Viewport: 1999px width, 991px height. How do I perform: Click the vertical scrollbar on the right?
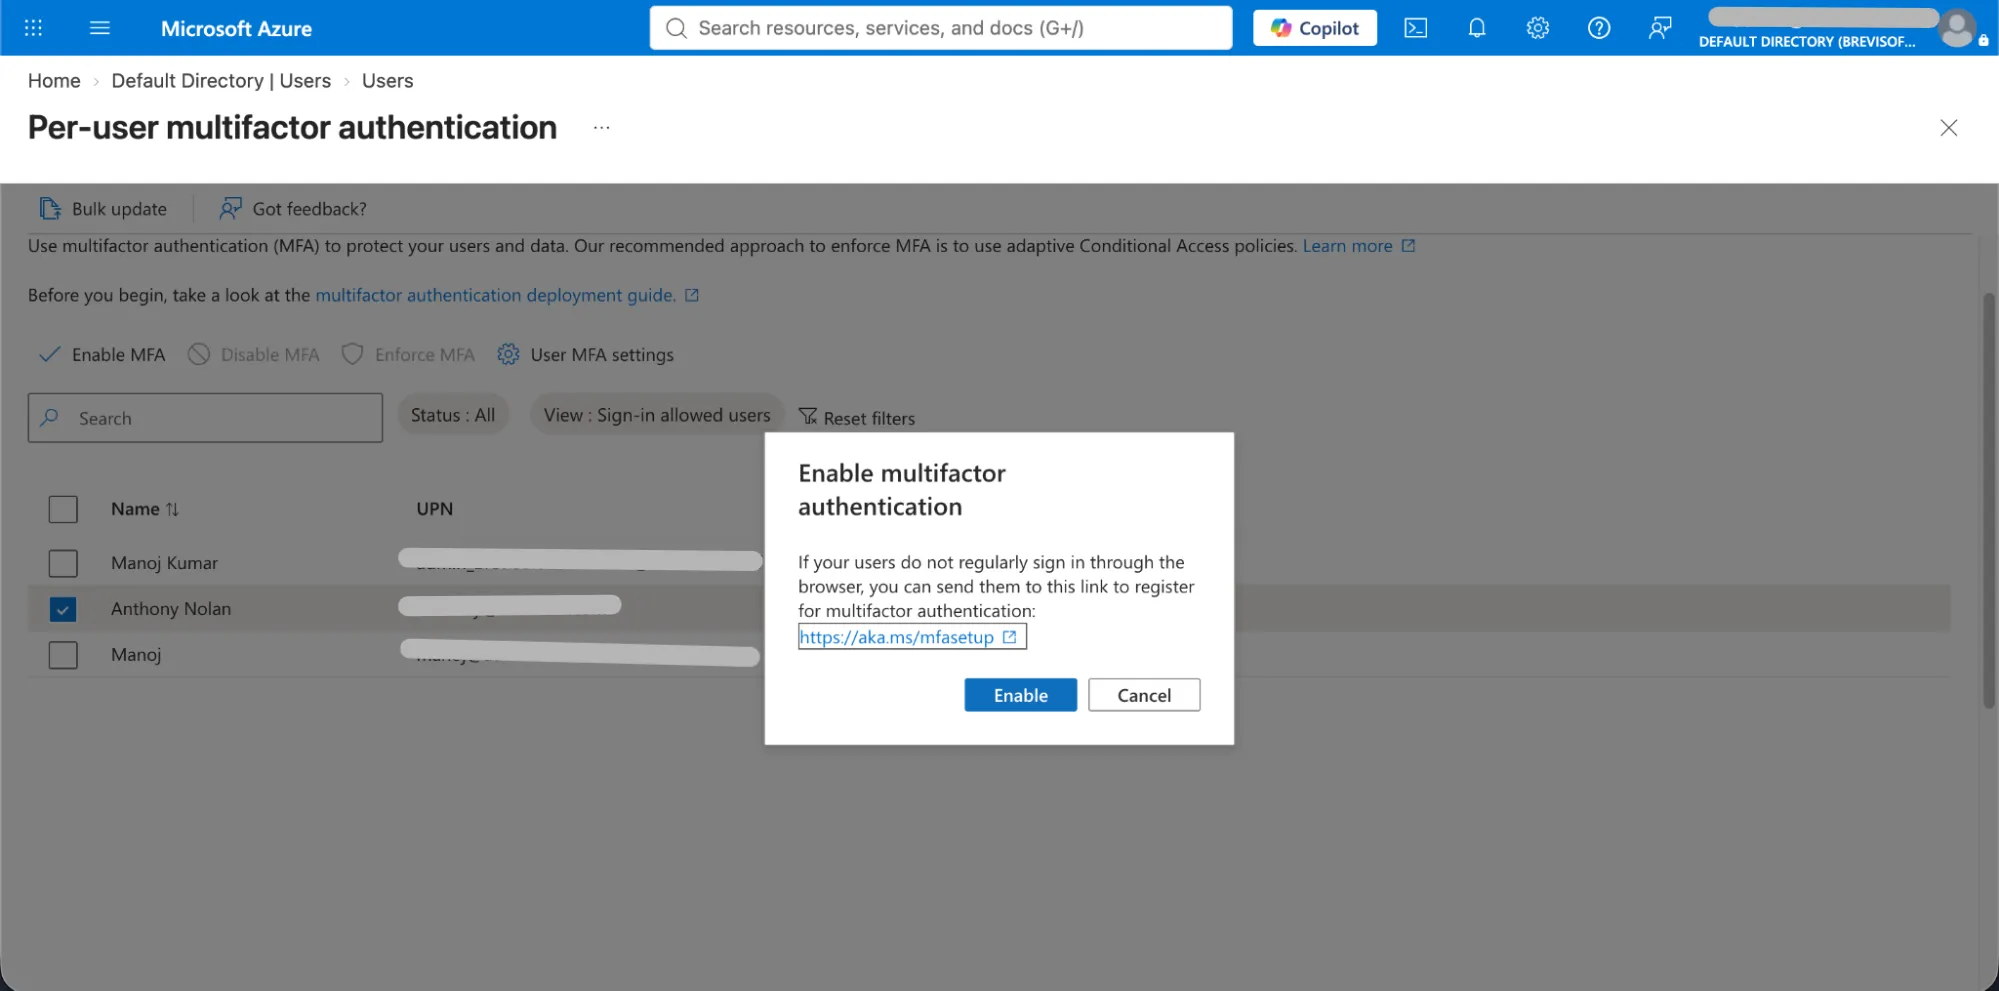tap(1989, 500)
